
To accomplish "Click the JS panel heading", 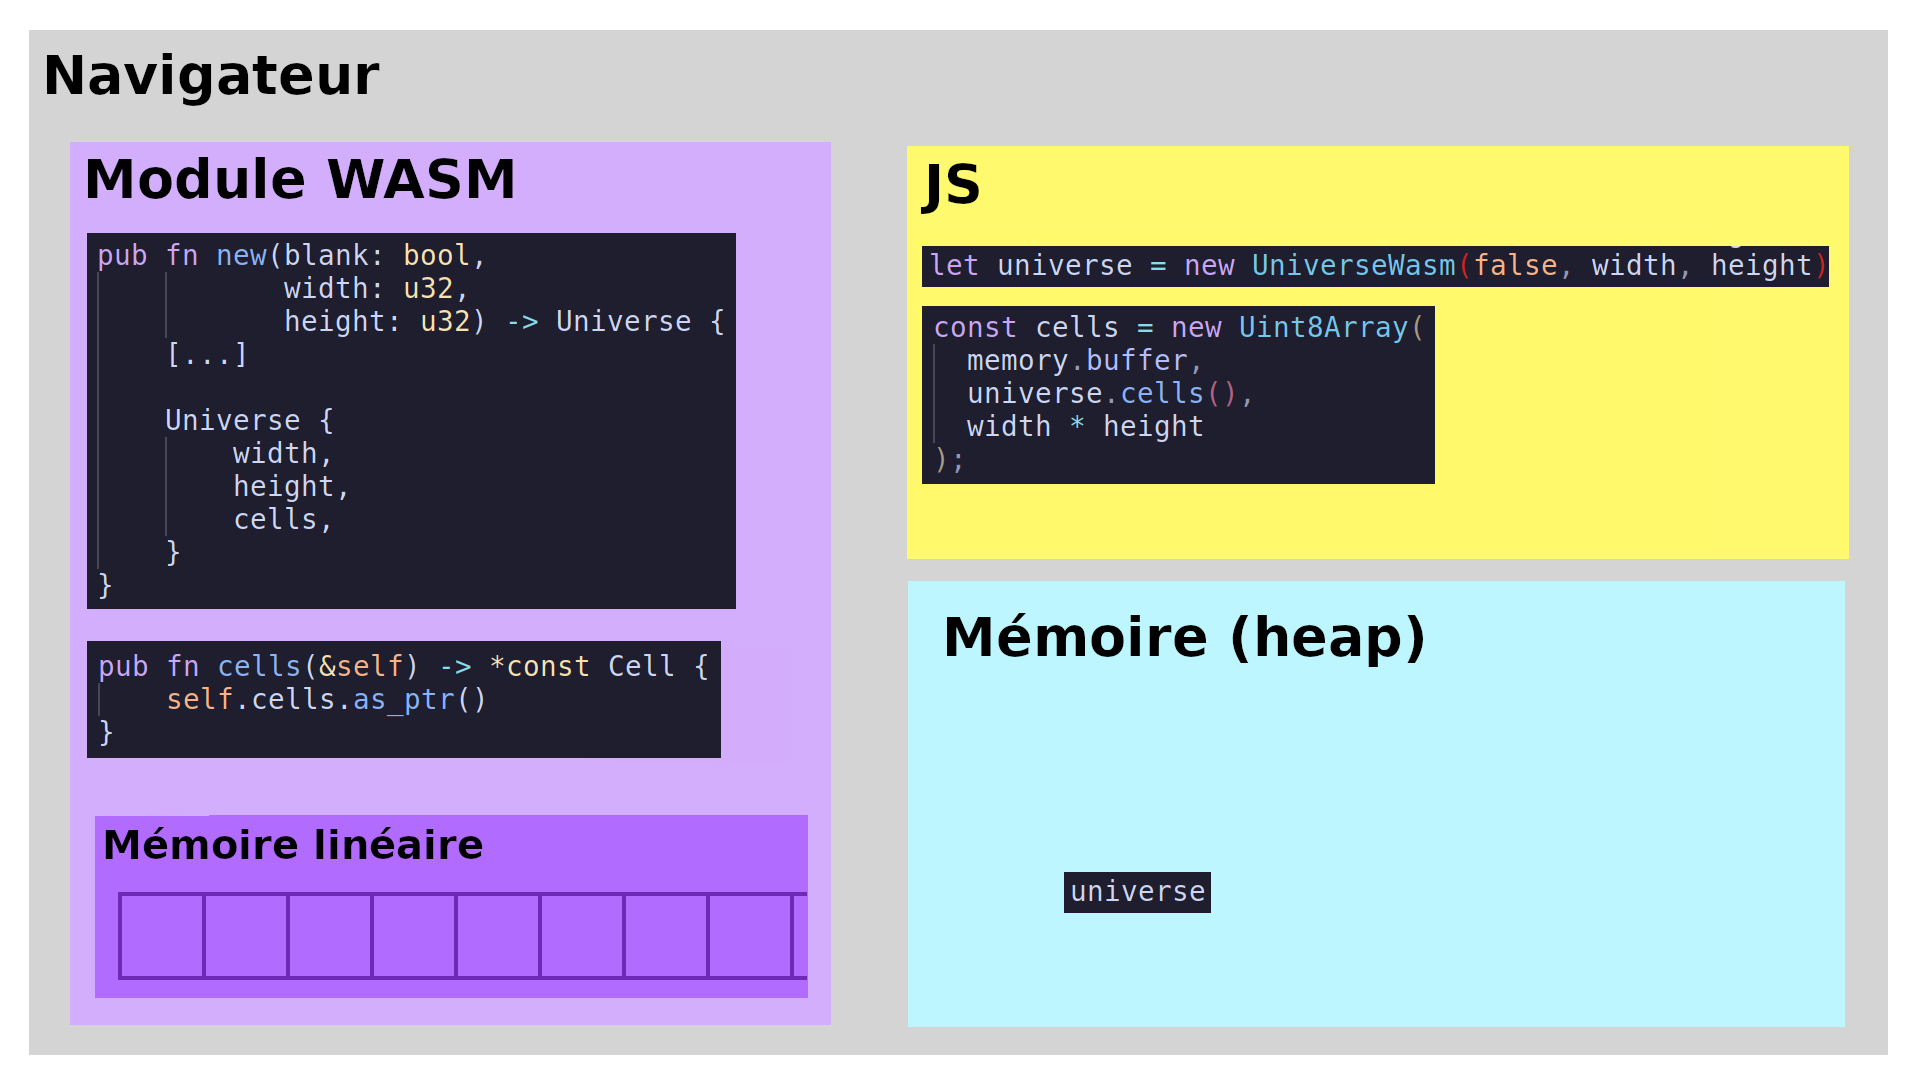I will [951, 185].
